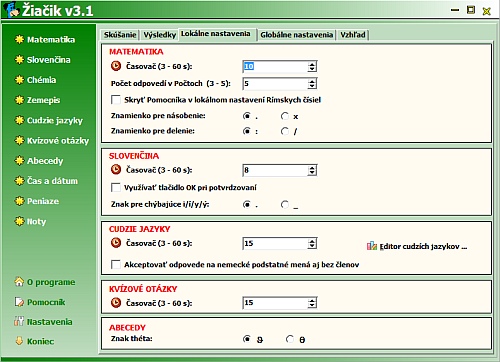
Task: Open the Matematika section in sidebar
Action: coord(51,40)
